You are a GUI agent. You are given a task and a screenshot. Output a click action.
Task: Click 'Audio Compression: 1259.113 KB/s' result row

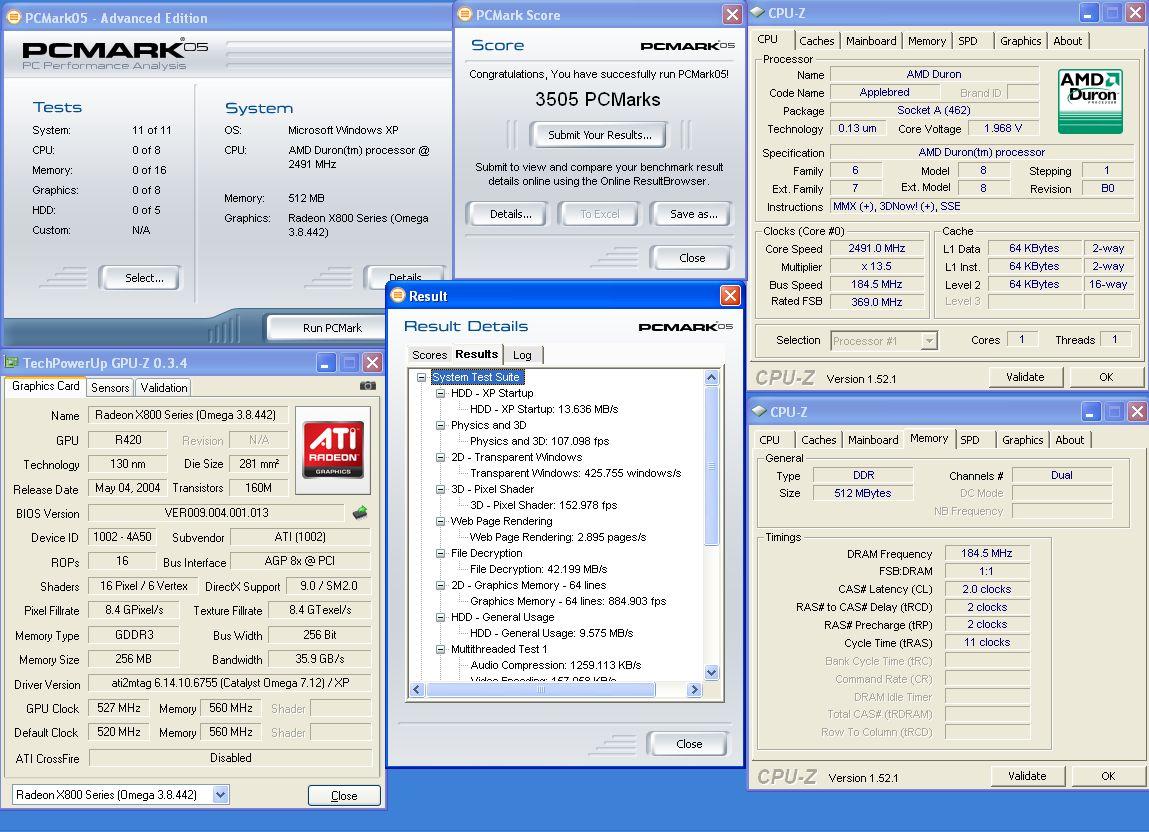pyautogui.click(x=555, y=666)
